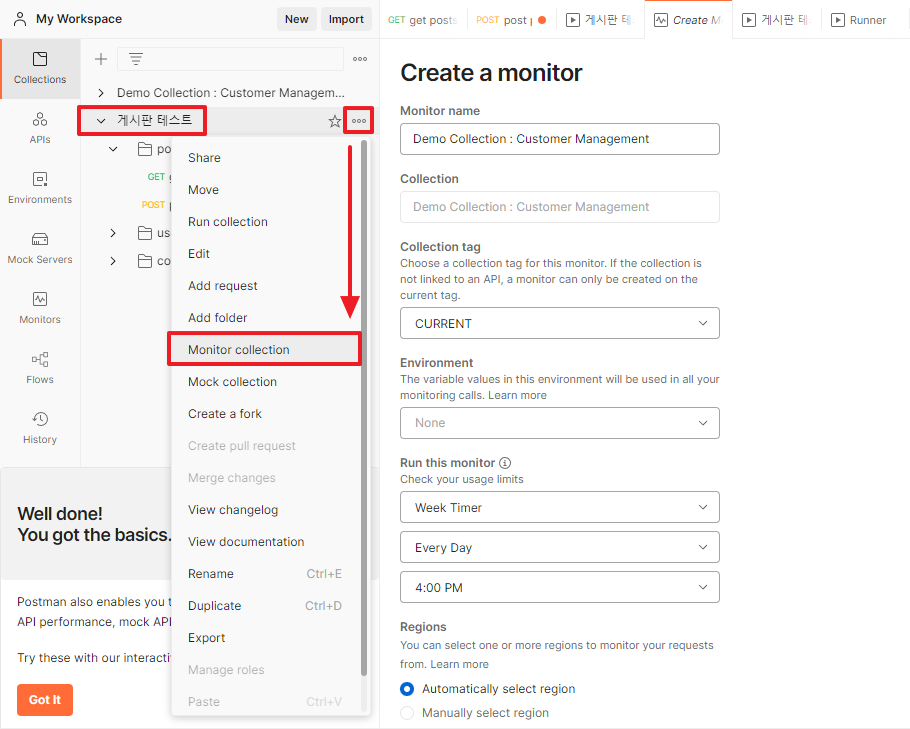Select View documentation menu item

(x=266, y=542)
